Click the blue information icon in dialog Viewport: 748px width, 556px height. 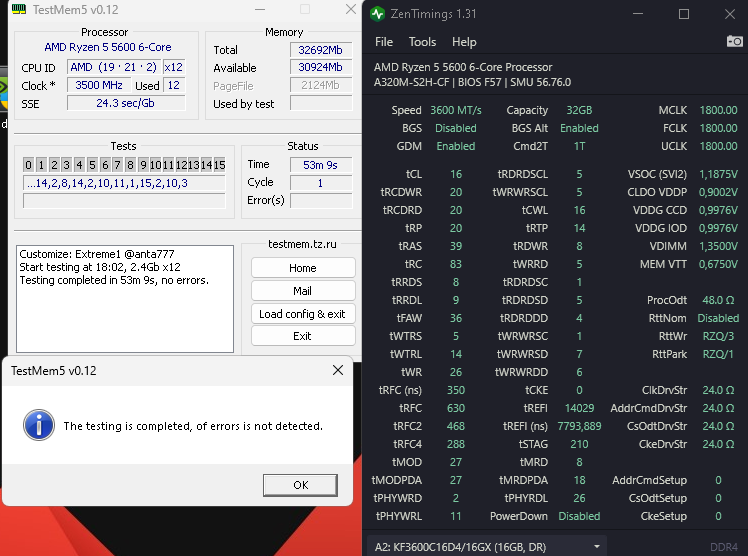[x=39, y=425]
